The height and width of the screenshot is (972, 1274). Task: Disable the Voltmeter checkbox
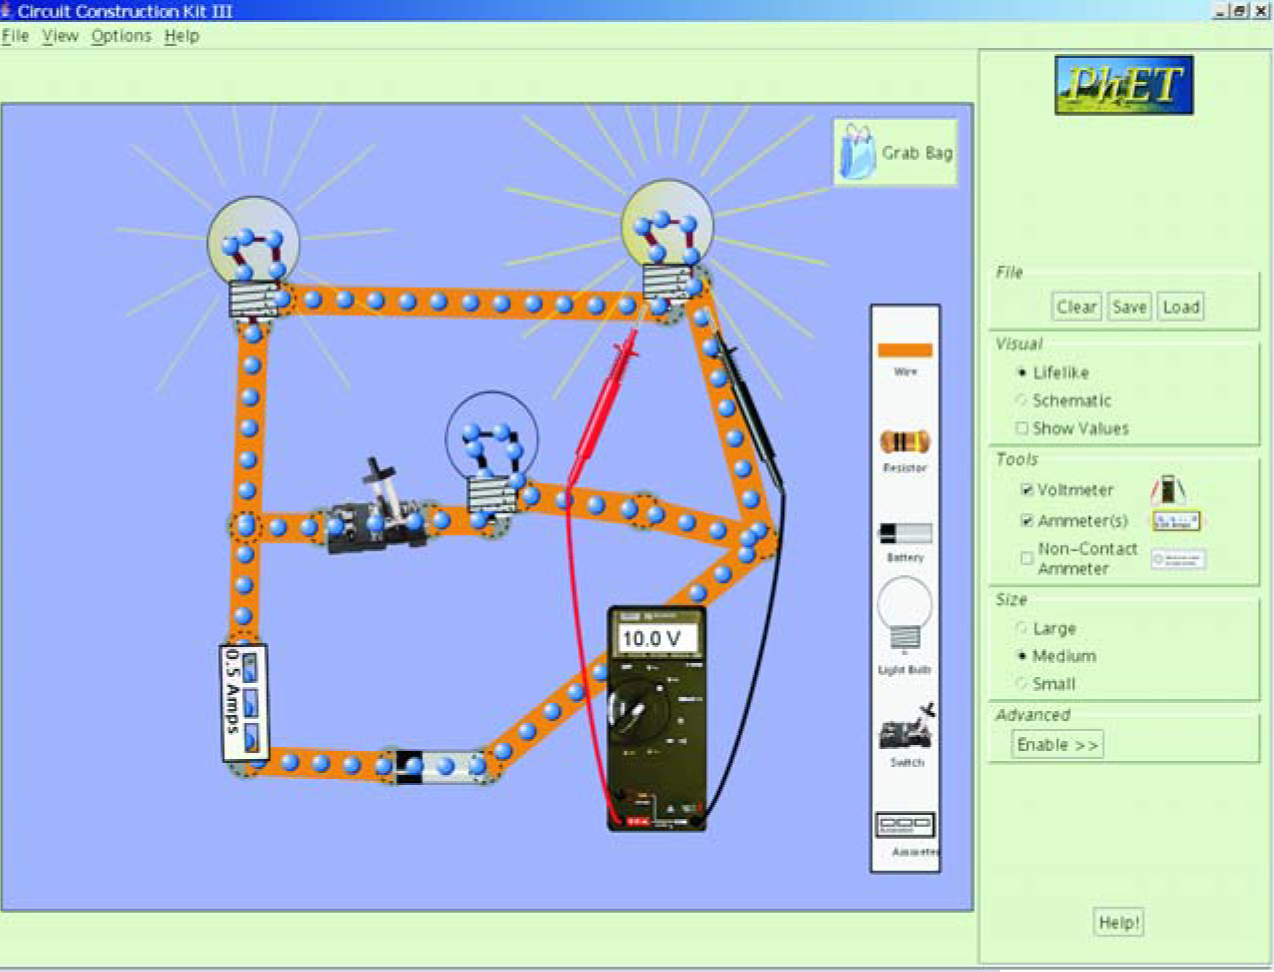(1026, 490)
